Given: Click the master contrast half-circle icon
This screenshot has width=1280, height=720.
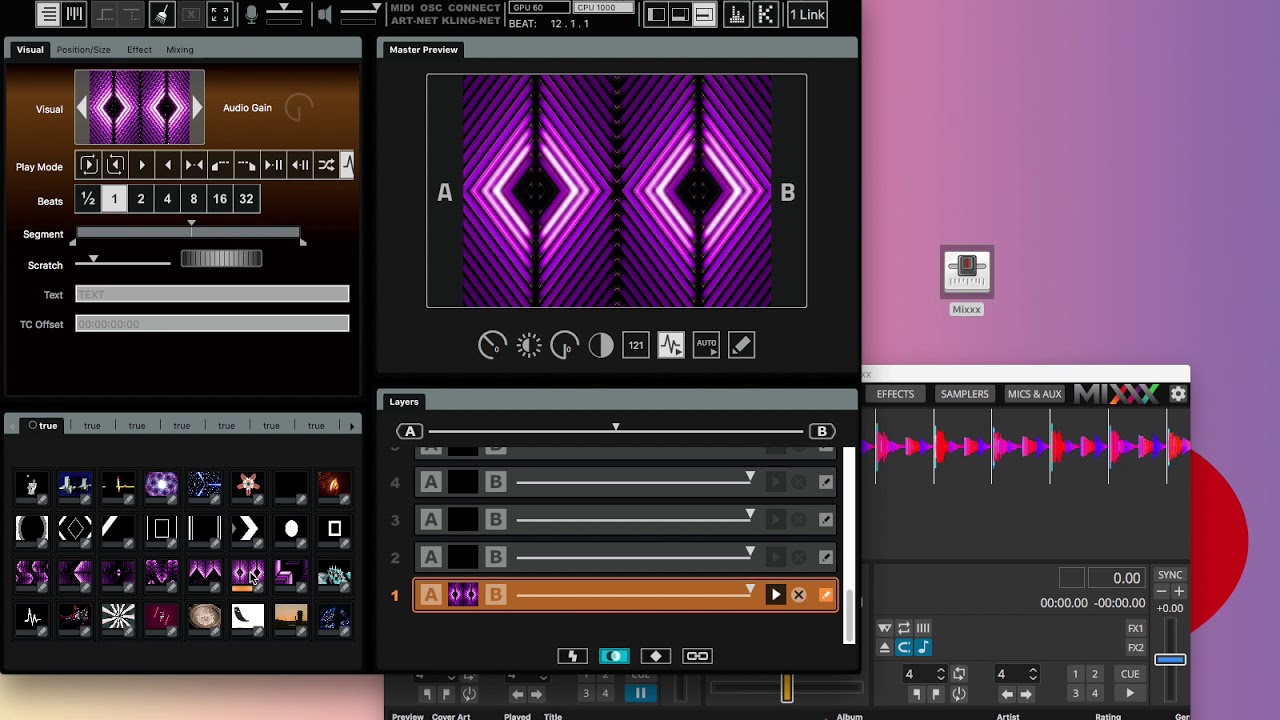Looking at the screenshot, I should (x=601, y=346).
